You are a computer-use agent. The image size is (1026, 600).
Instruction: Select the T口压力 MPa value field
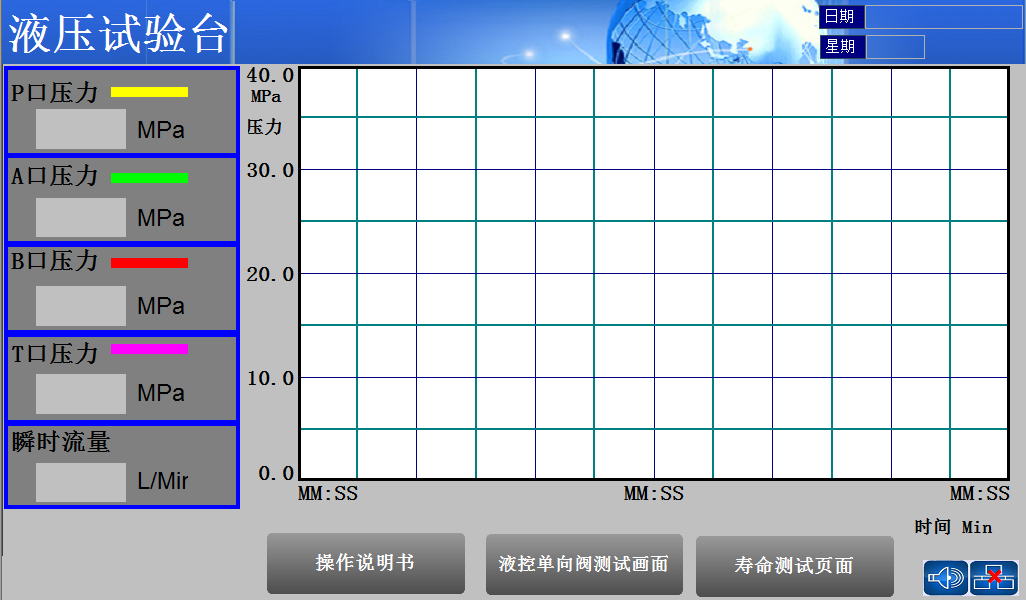click(x=81, y=394)
